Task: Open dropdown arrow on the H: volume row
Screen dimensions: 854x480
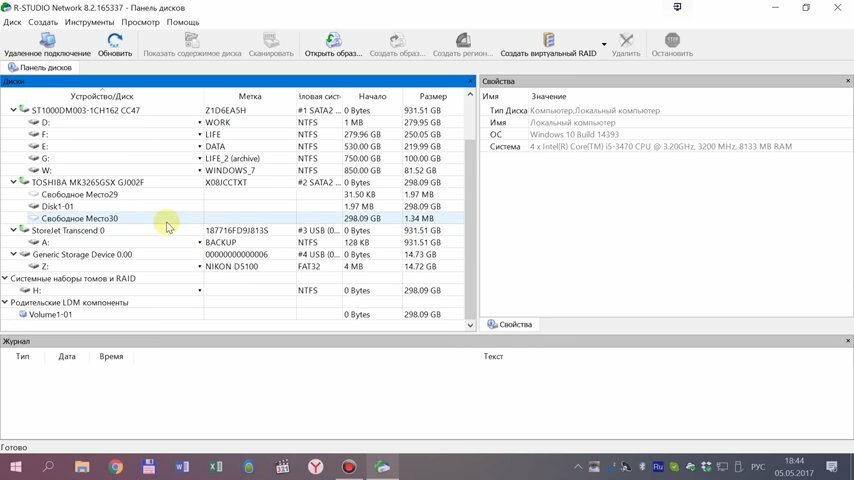Action: coord(199,290)
